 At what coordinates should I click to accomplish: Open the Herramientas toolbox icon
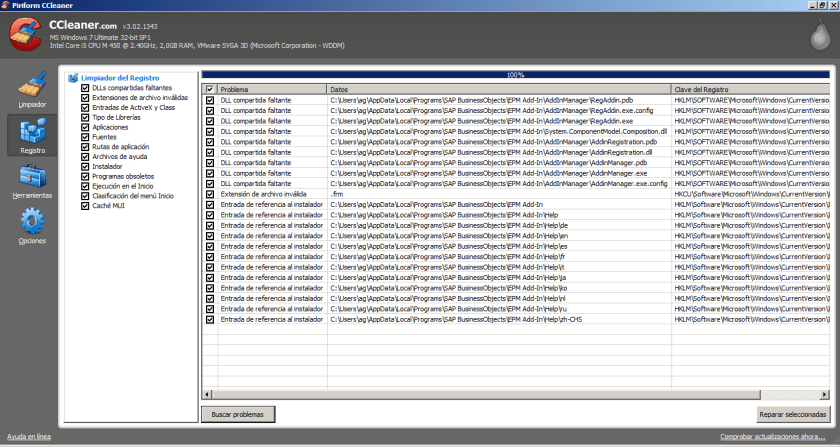[32, 178]
